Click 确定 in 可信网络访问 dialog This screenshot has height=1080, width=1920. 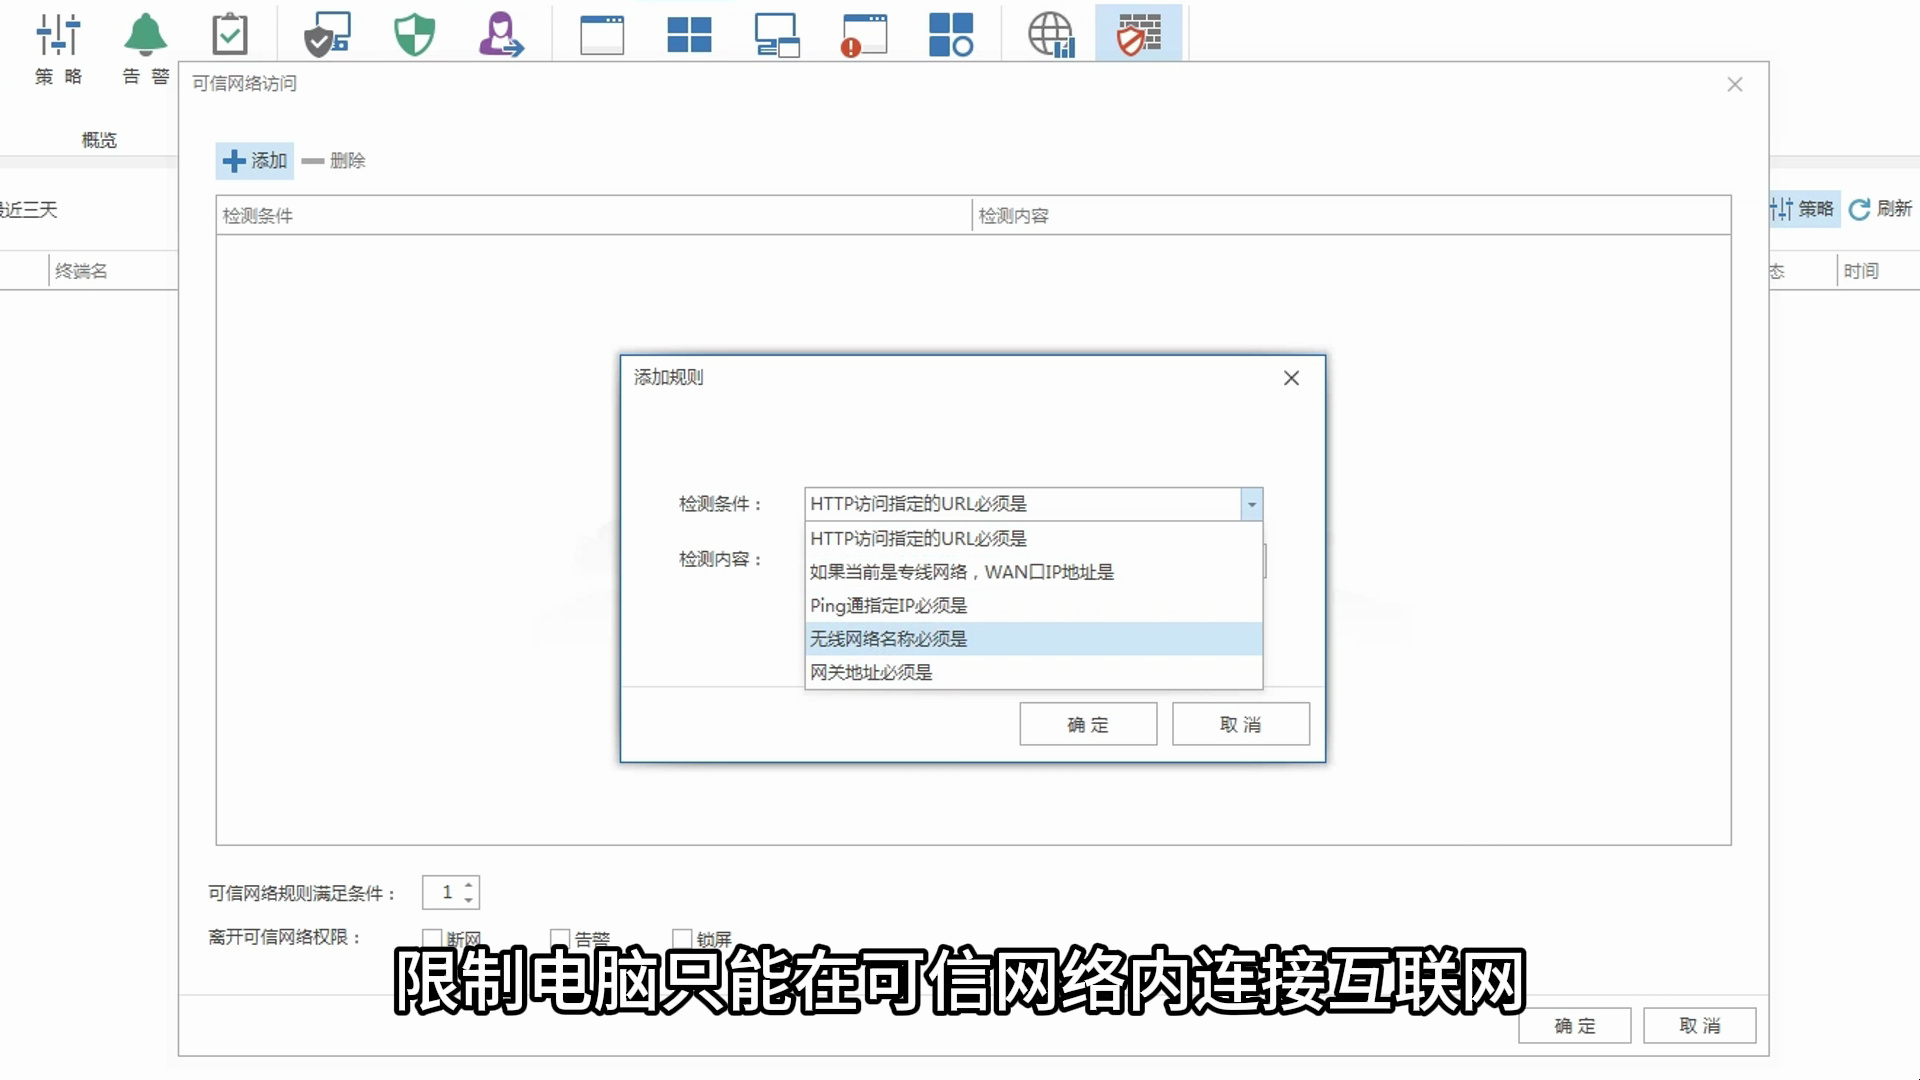1575,1026
